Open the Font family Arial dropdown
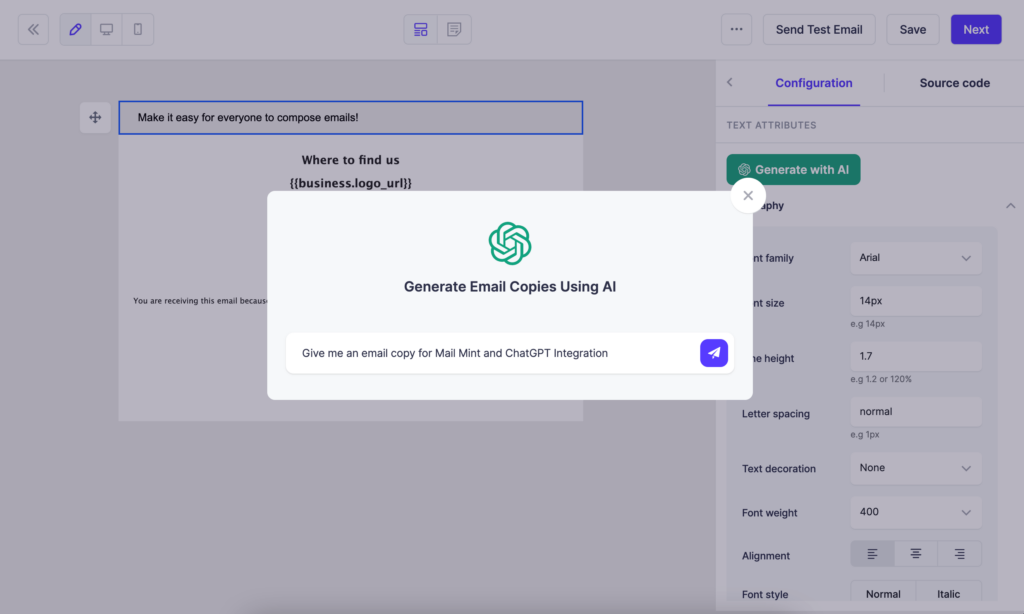1024x614 pixels. (916, 258)
